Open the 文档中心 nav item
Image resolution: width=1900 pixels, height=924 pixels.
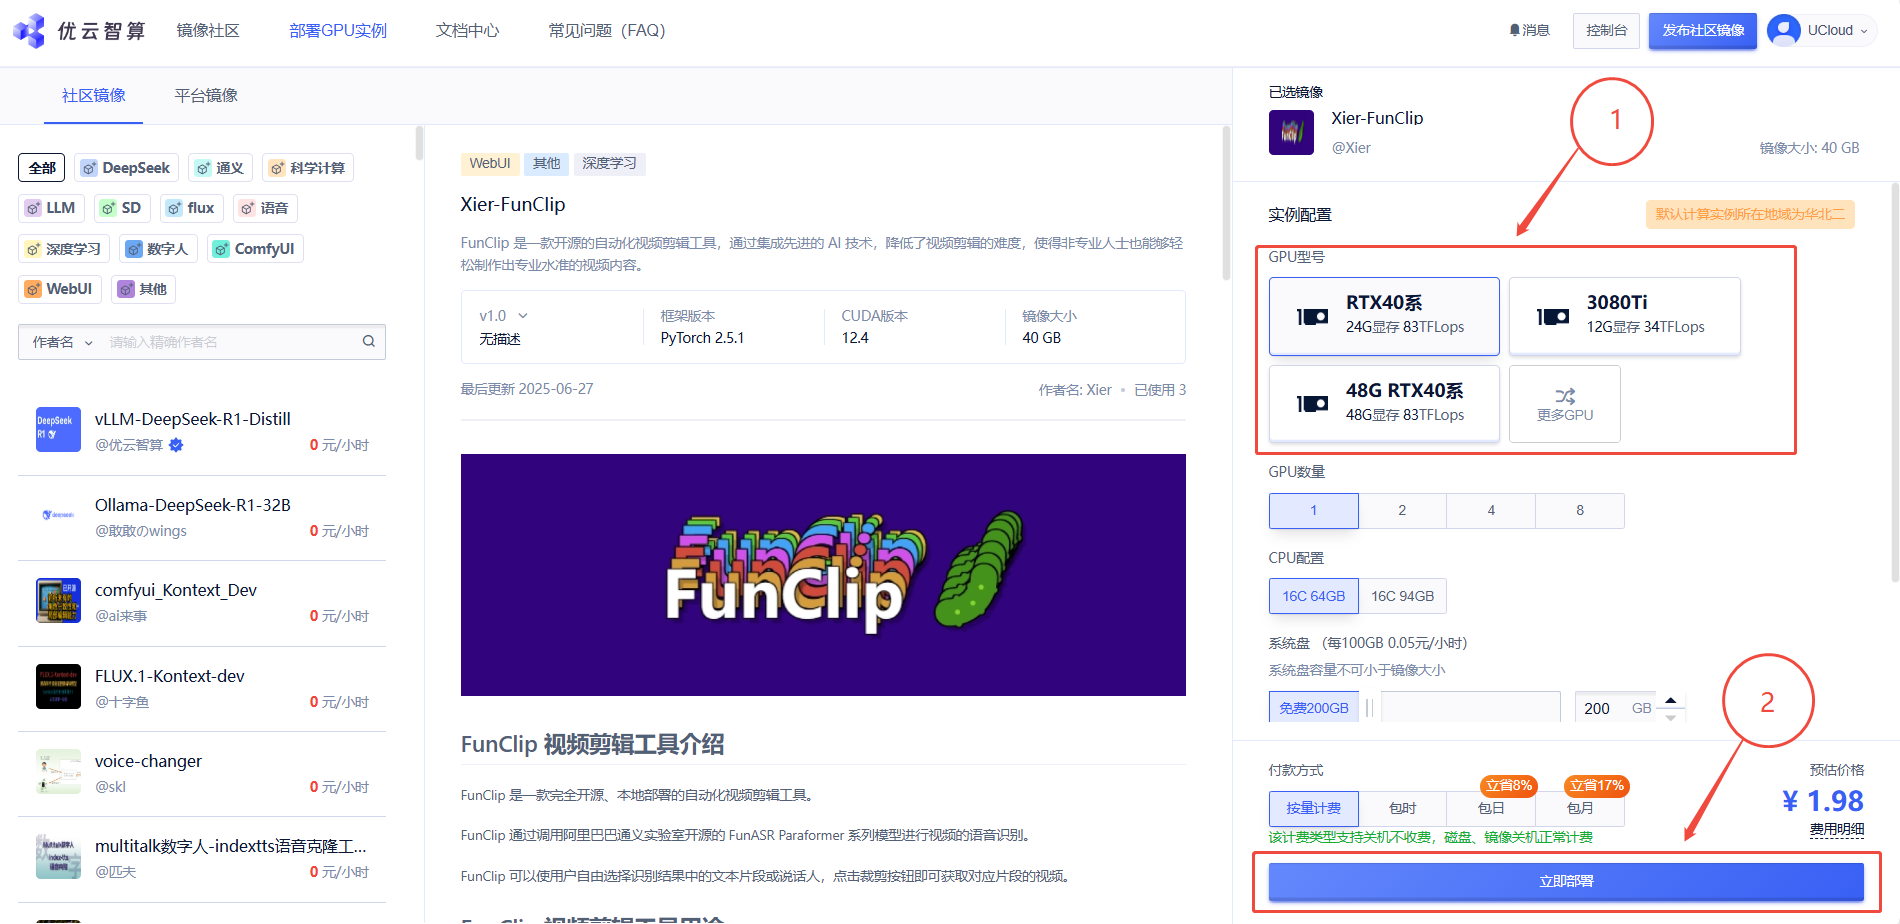click(467, 31)
